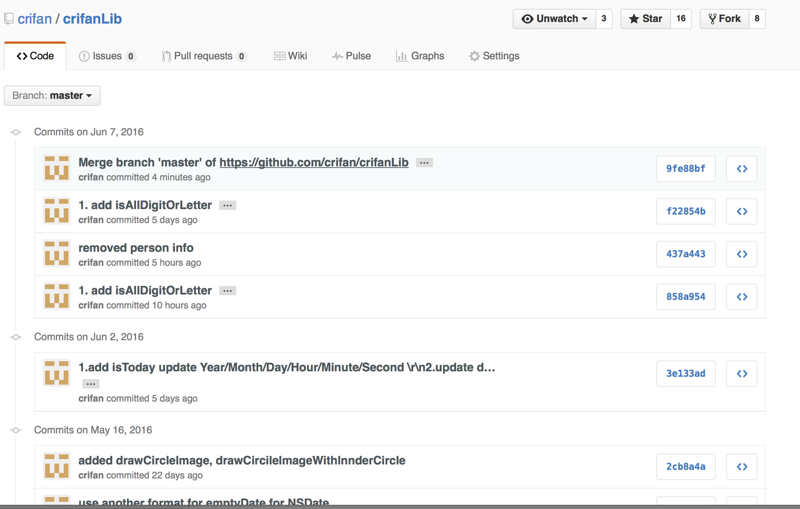Image resolution: width=800 pixels, height=509 pixels.
Task: Browse code icon for commit f22854b
Action: point(741,212)
